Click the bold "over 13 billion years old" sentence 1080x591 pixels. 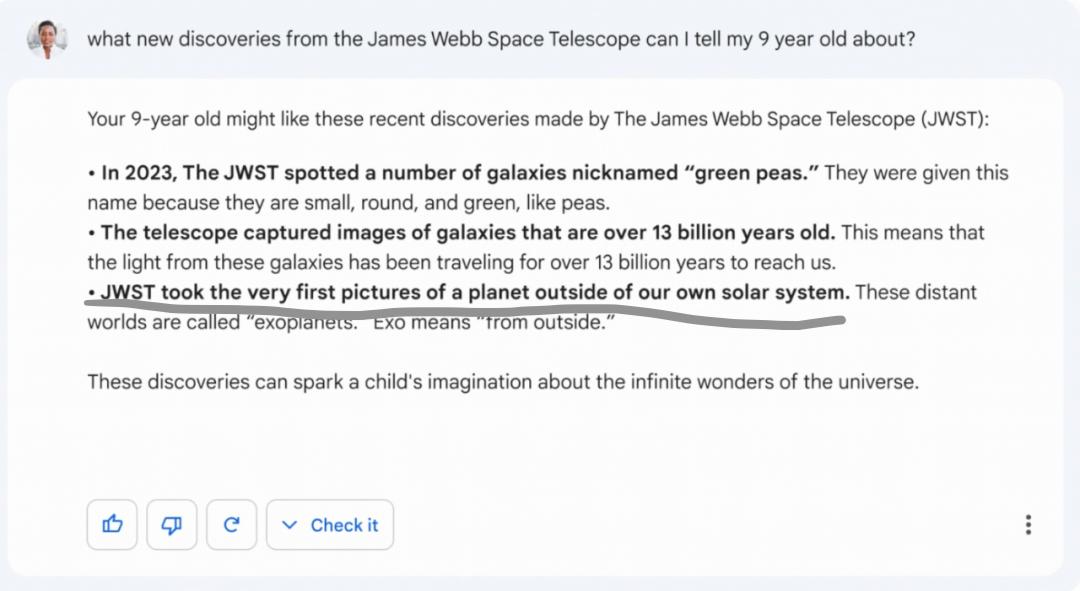[468, 233]
